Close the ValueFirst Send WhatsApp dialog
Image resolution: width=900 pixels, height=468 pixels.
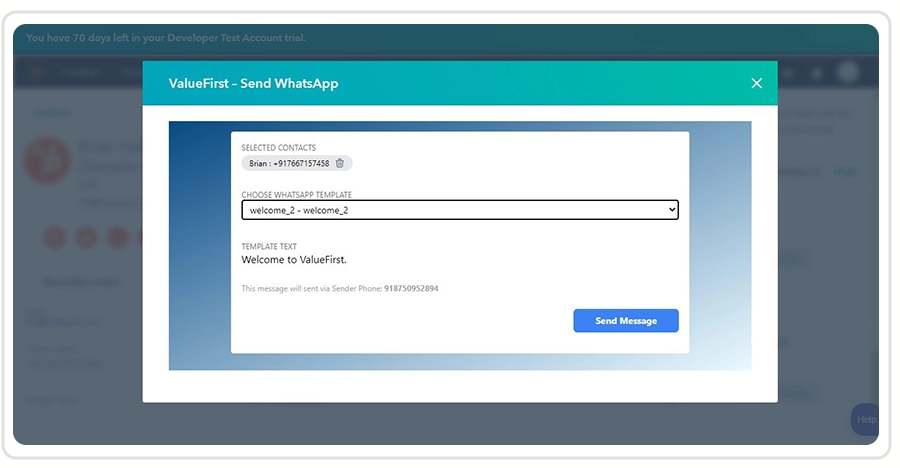tap(757, 83)
